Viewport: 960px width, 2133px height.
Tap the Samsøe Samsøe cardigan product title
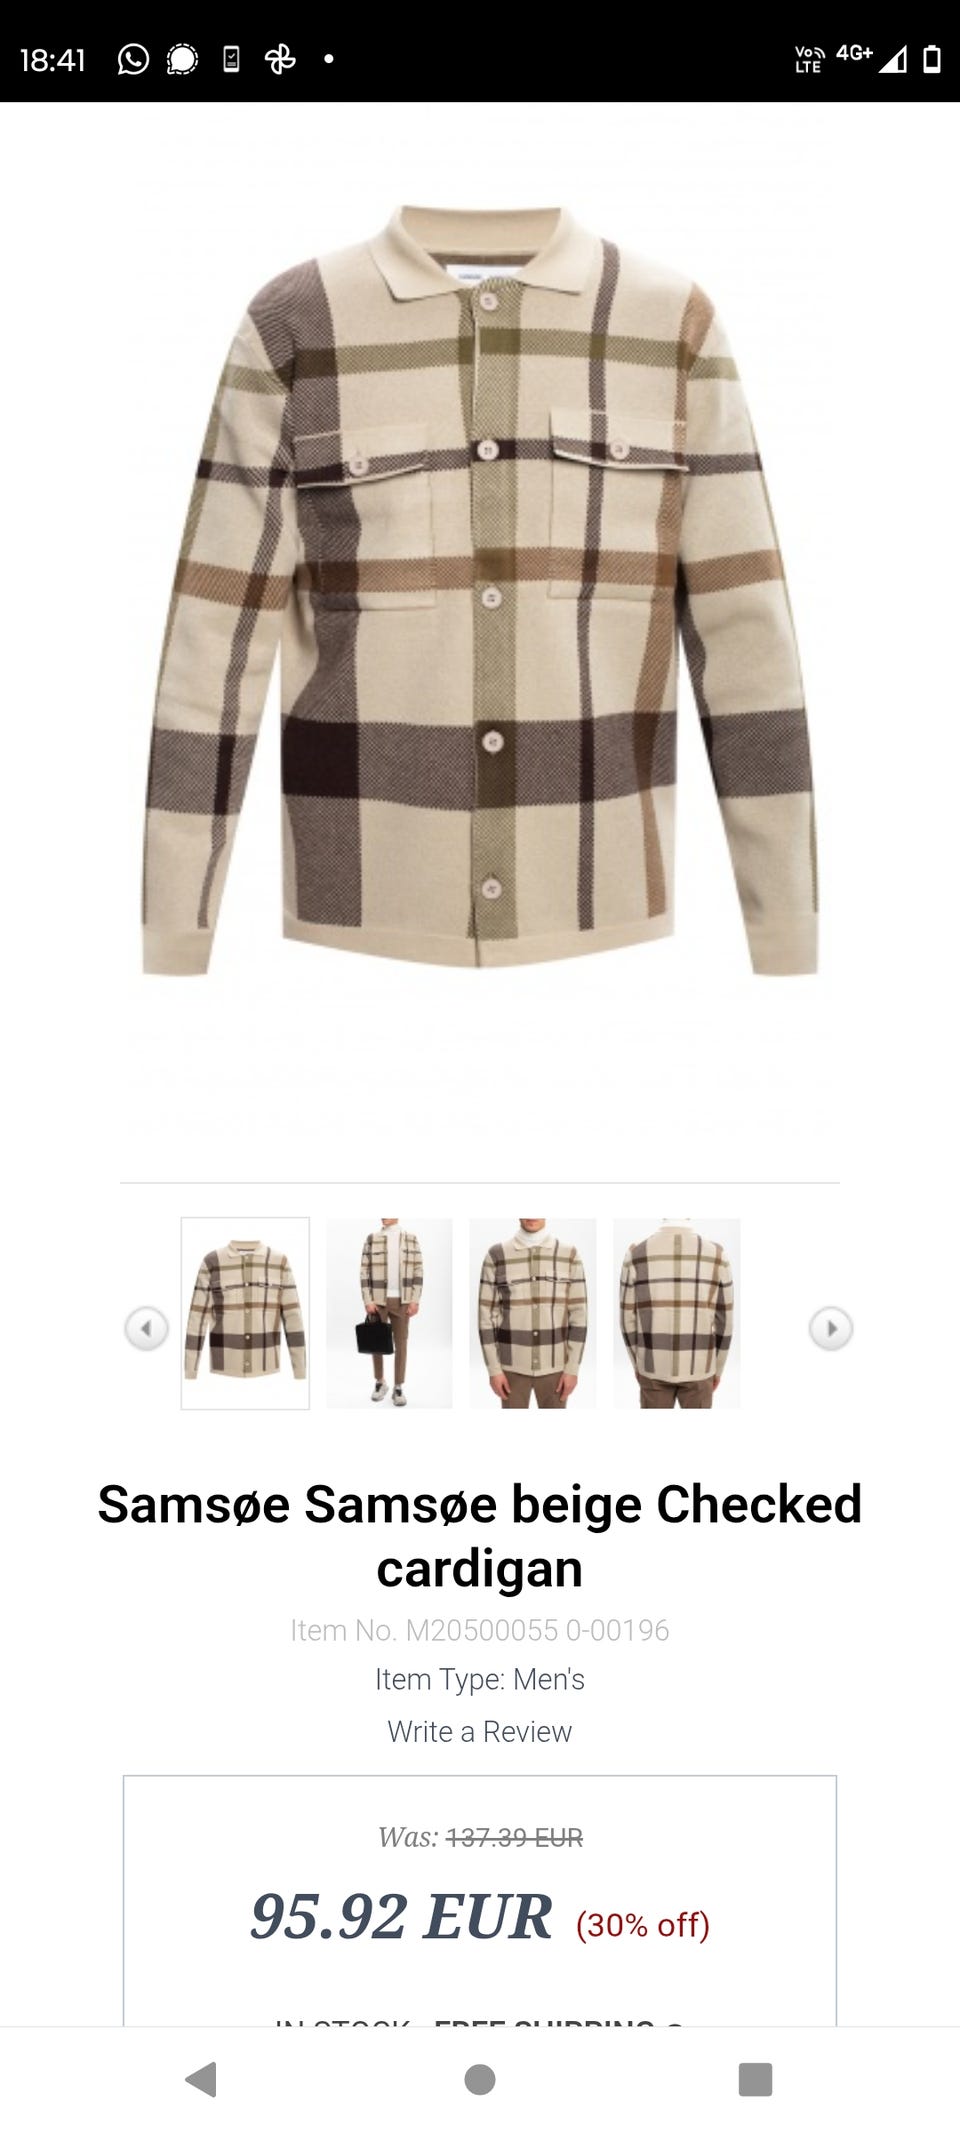click(x=480, y=1536)
